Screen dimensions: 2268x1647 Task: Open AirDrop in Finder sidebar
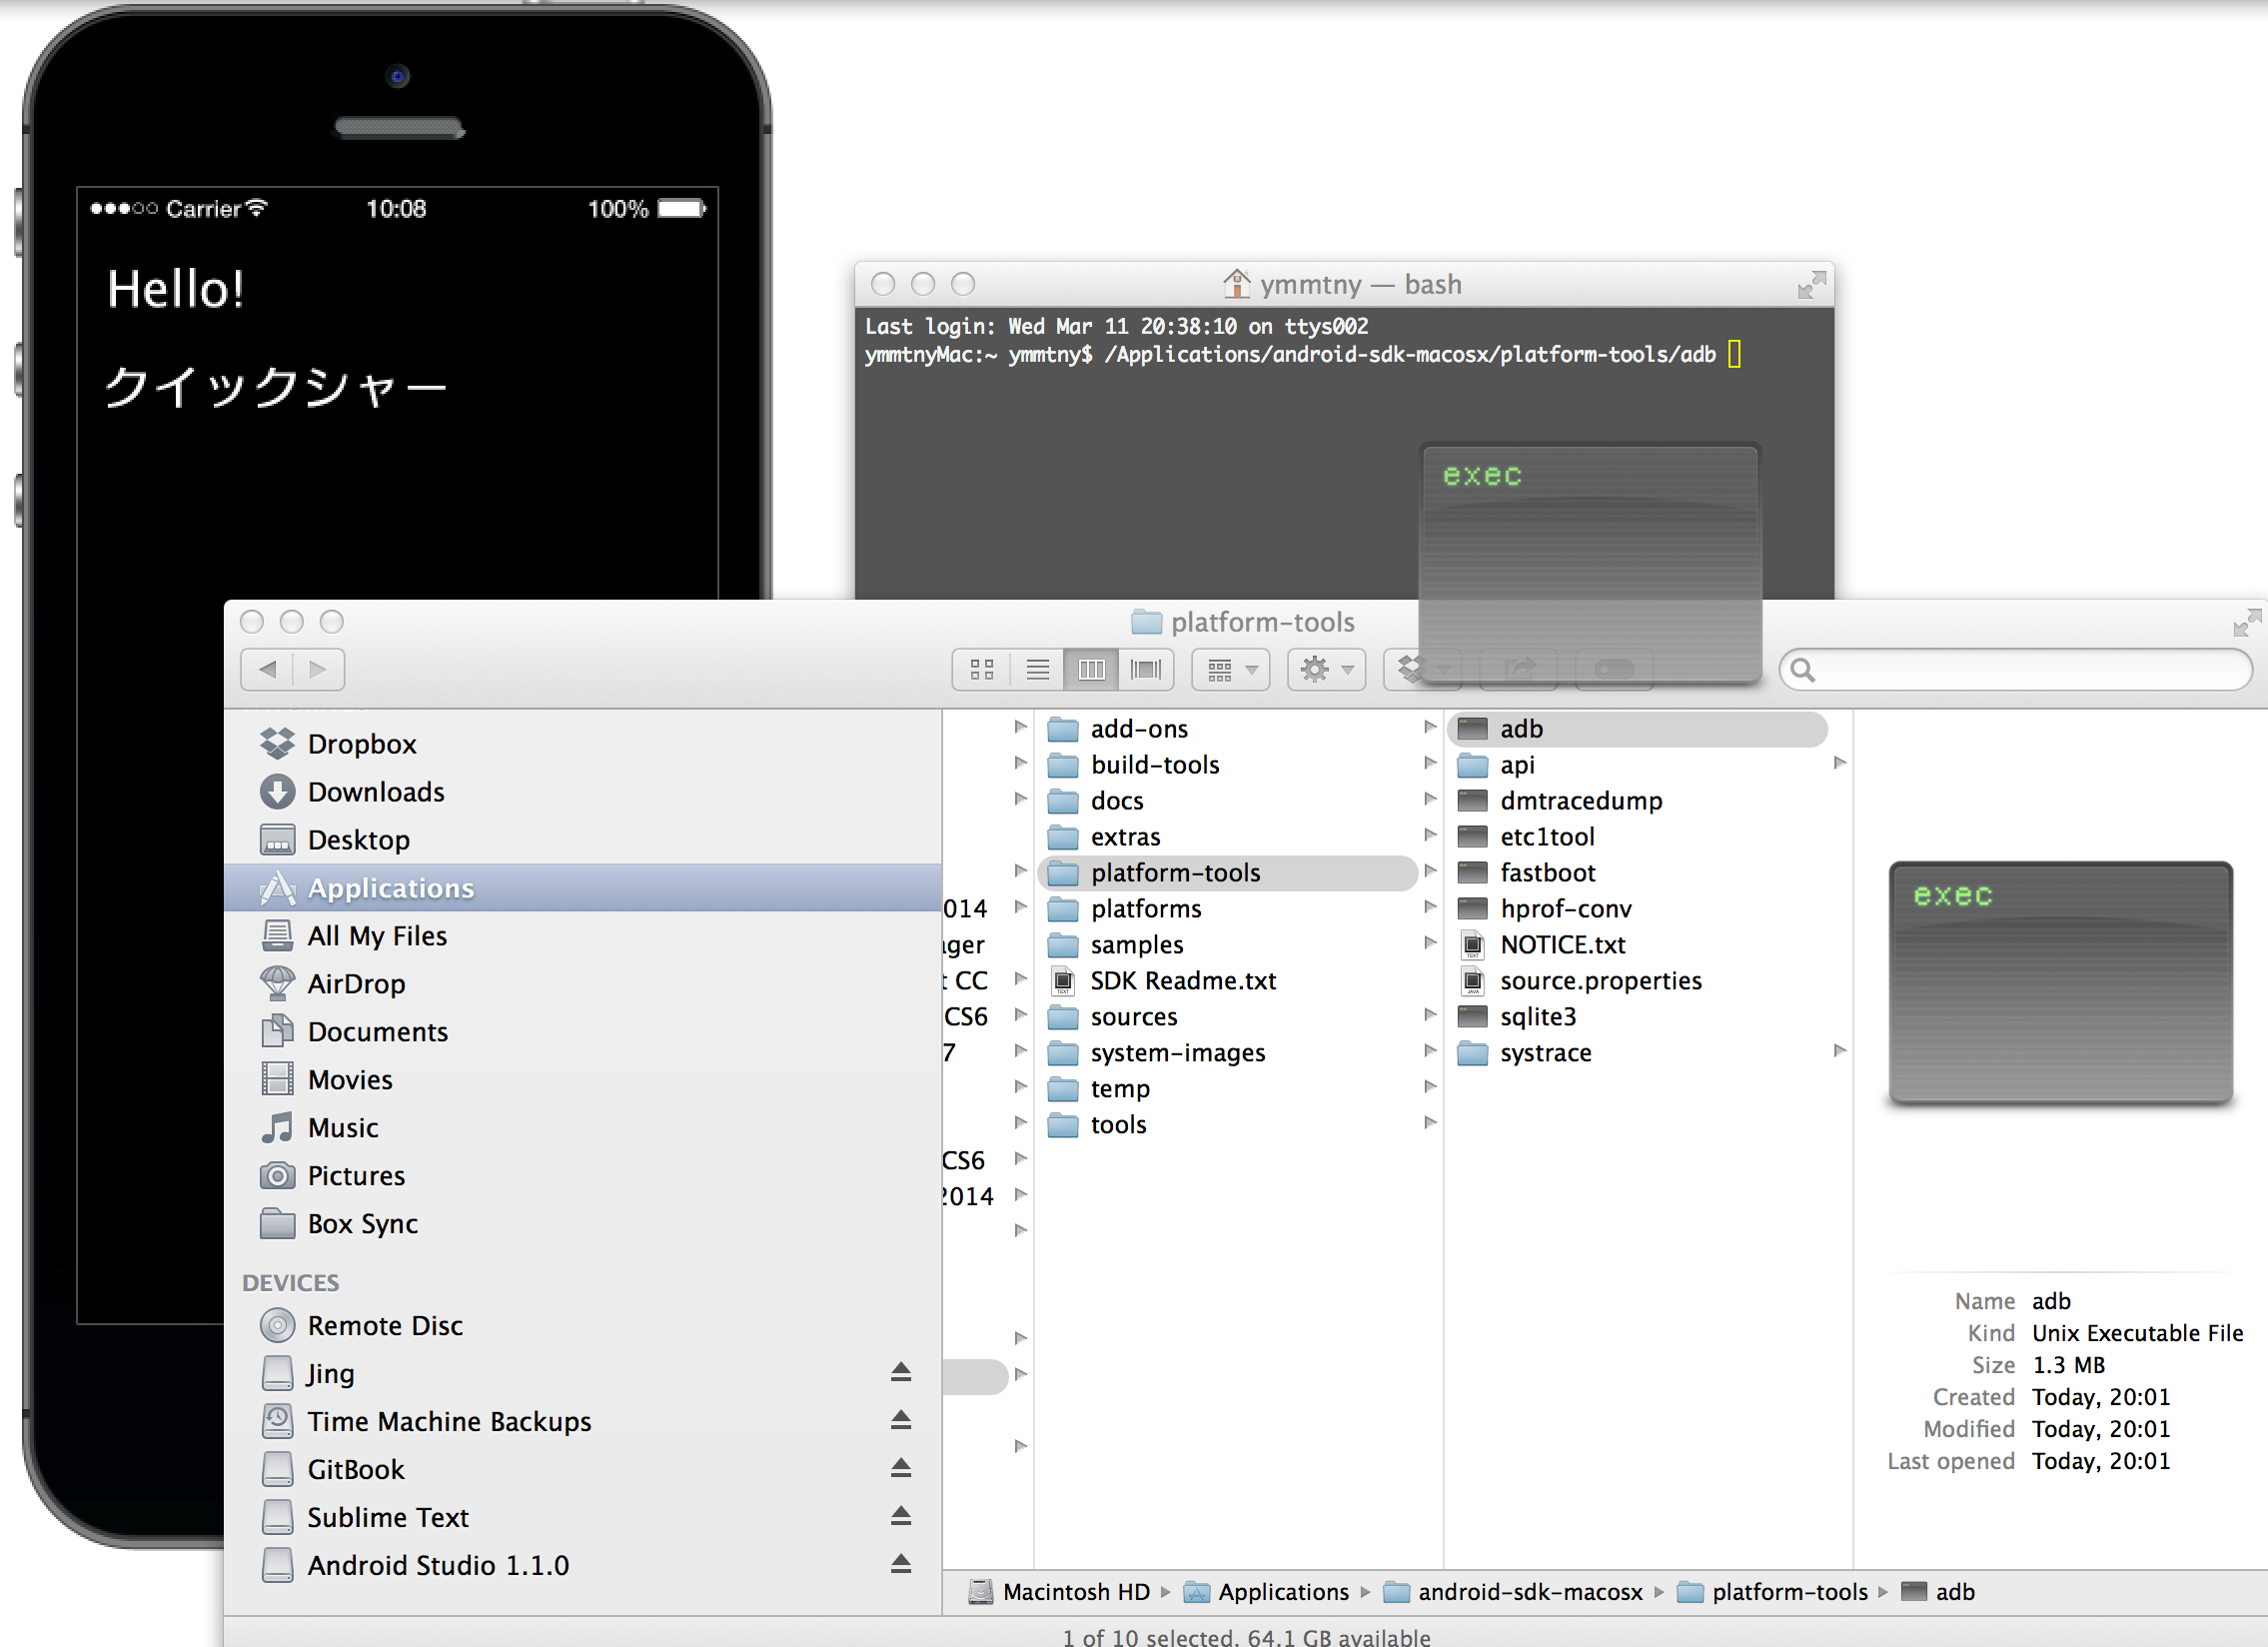(x=583, y=984)
